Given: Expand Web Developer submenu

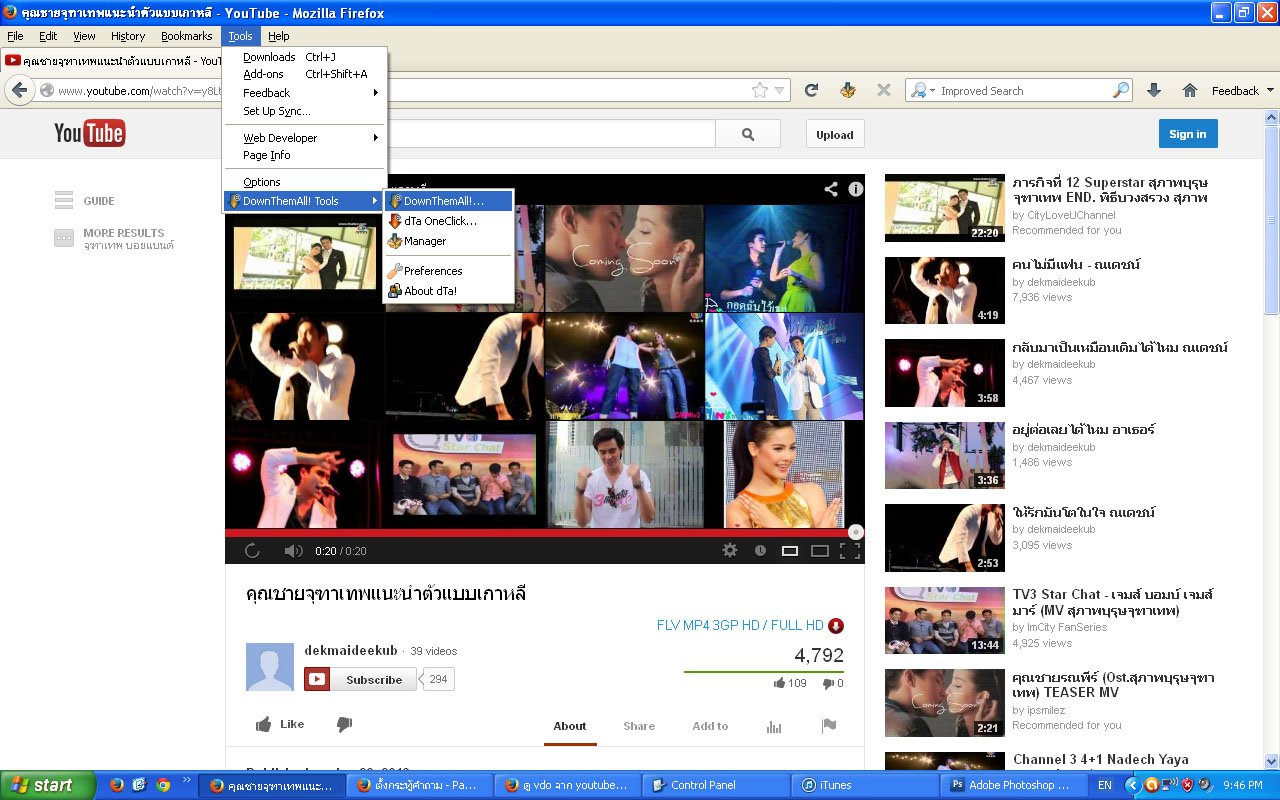Looking at the screenshot, I should click(x=304, y=138).
